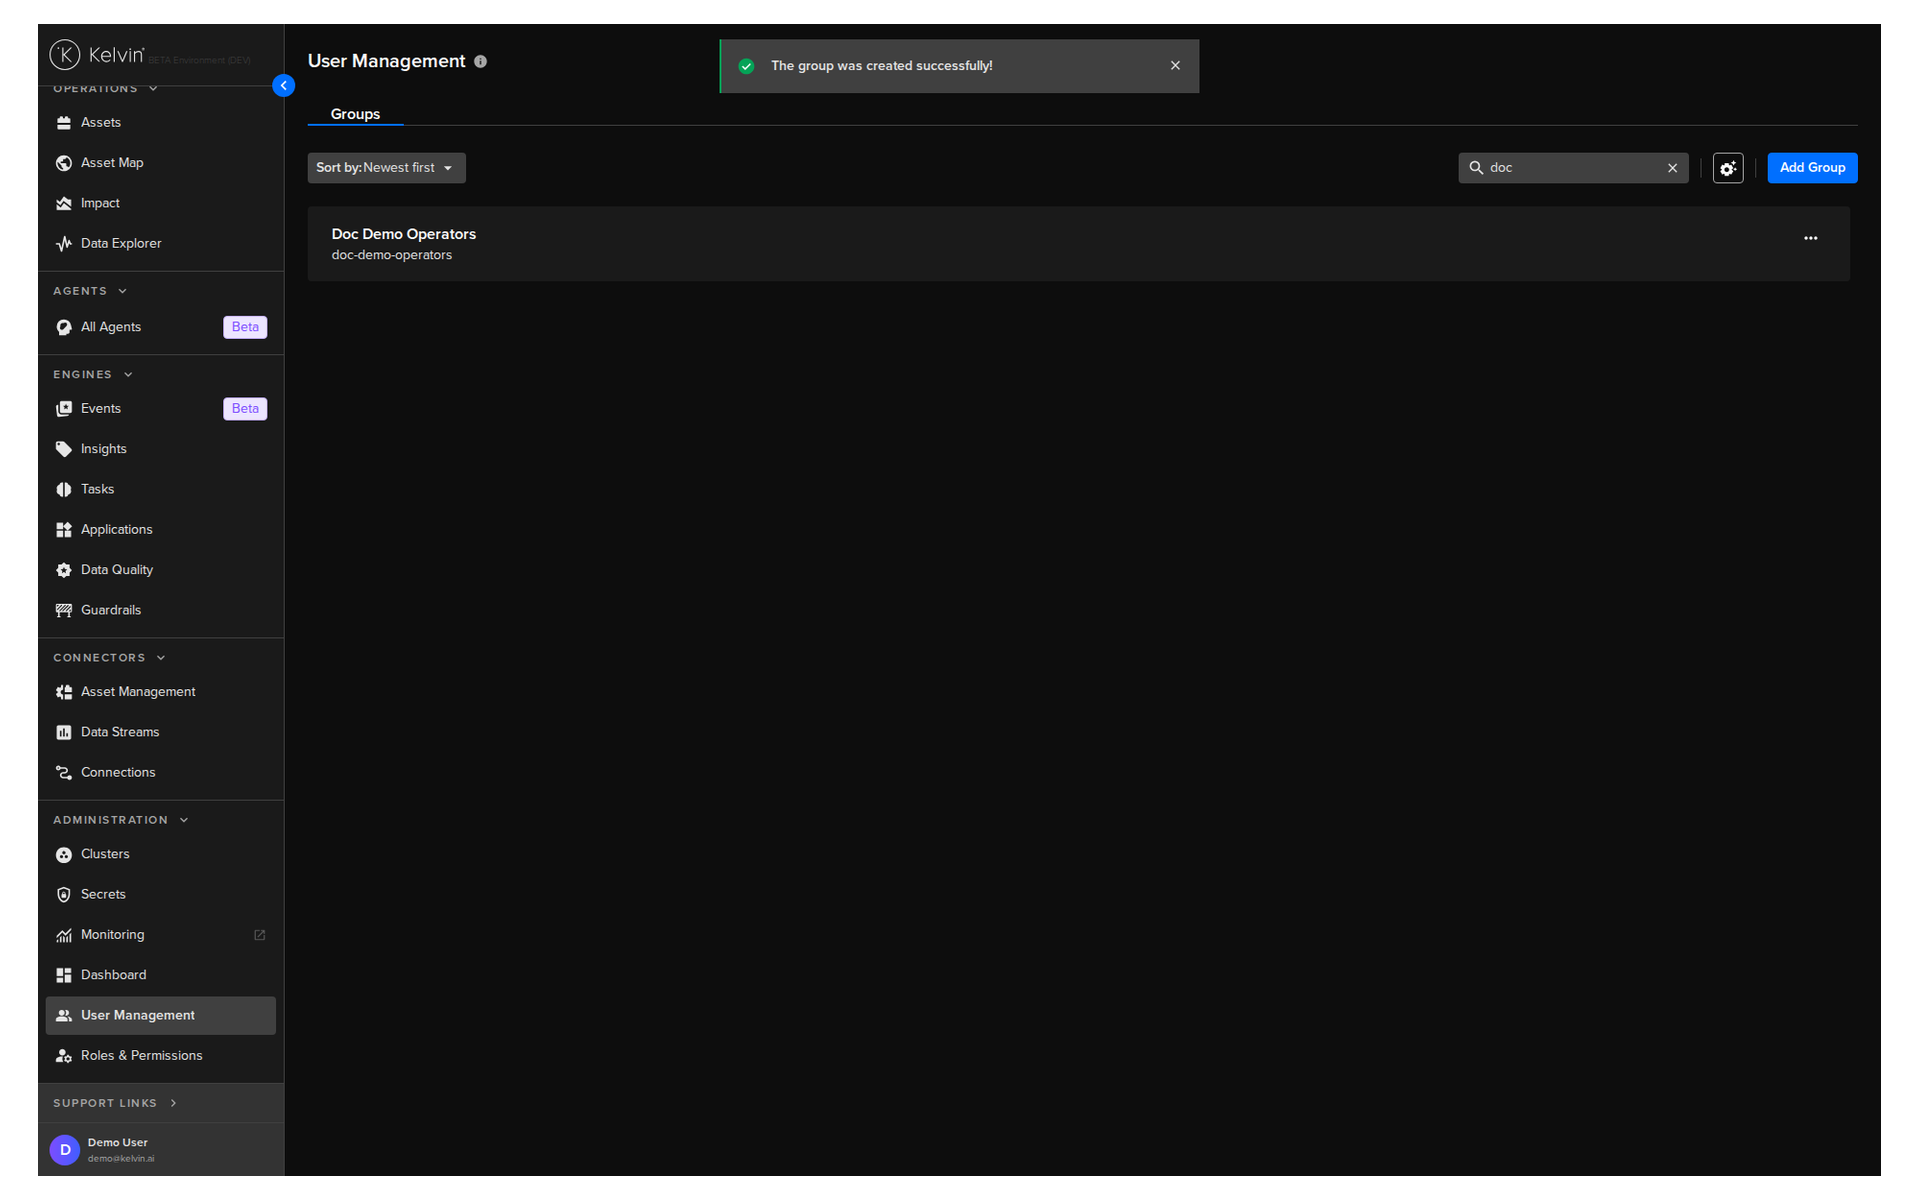Expand the Support Links section
1920x1200 pixels.
115,1103
